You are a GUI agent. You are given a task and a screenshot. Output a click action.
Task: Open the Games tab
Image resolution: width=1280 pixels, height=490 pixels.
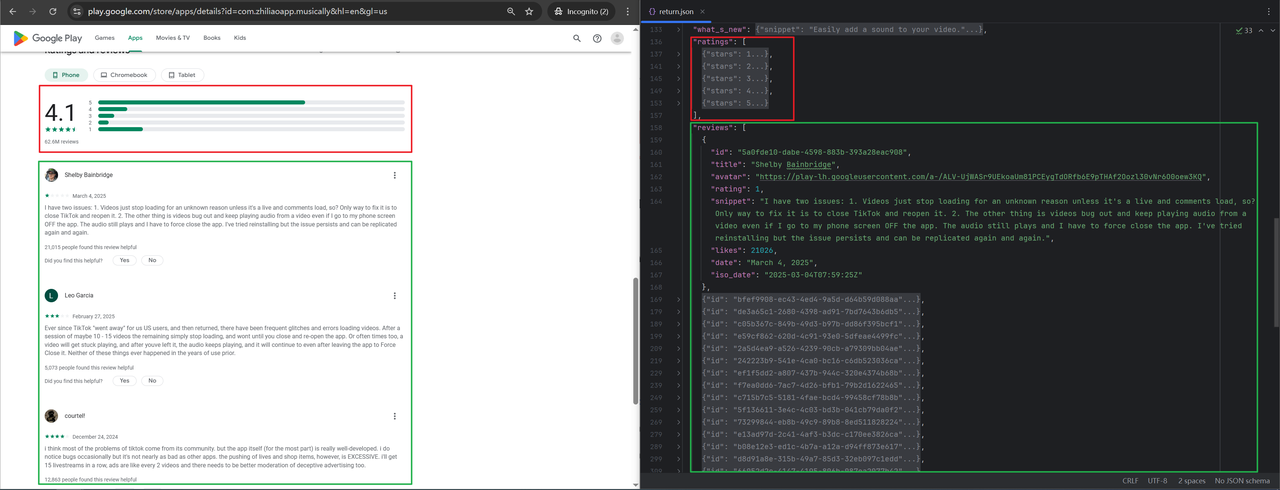(104, 38)
